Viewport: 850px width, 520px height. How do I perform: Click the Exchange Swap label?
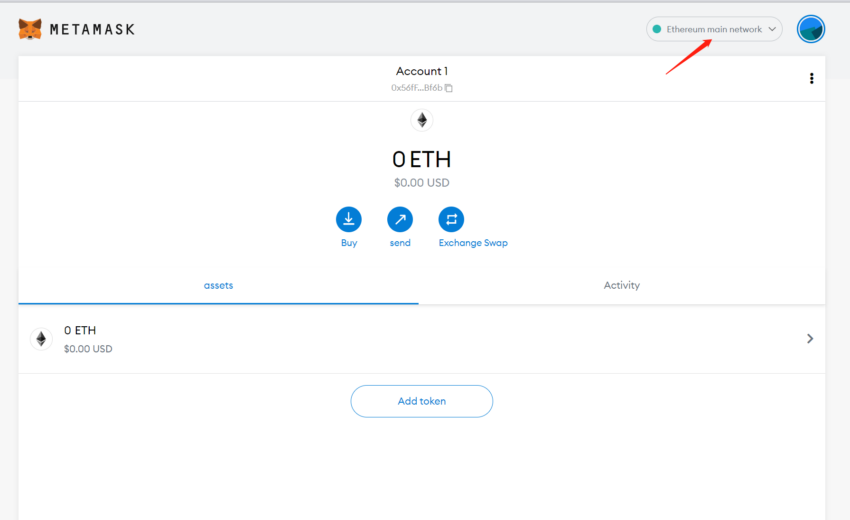pyautogui.click(x=473, y=243)
